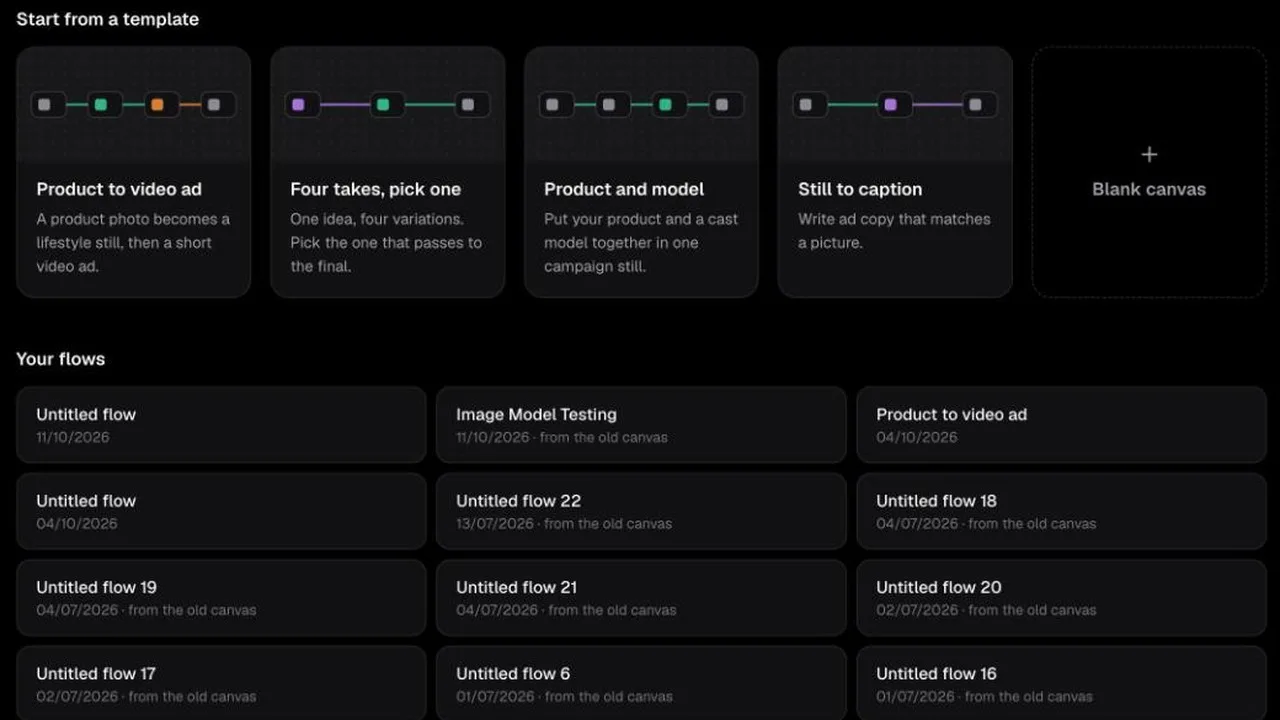This screenshot has width=1280, height=720.
Task: Open Untitled flow 6
Action: point(641,683)
